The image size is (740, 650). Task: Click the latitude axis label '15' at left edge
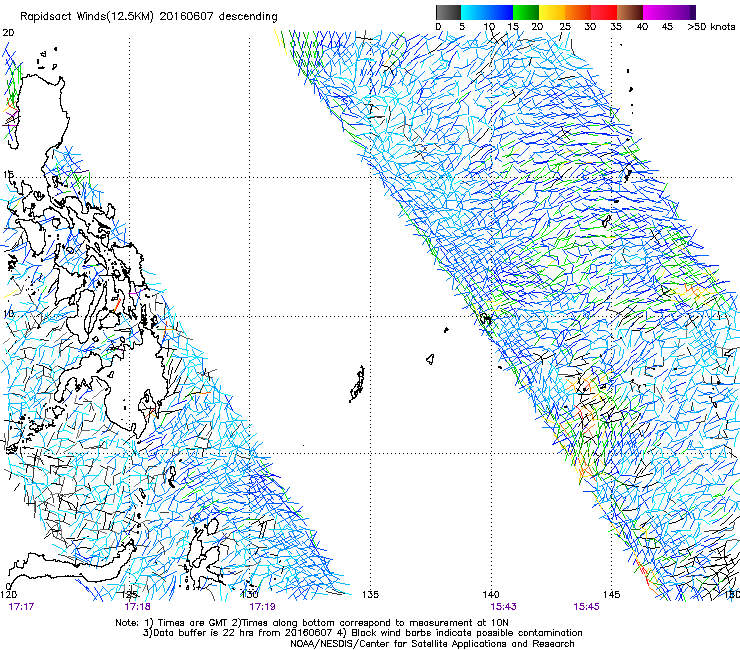click(8, 175)
